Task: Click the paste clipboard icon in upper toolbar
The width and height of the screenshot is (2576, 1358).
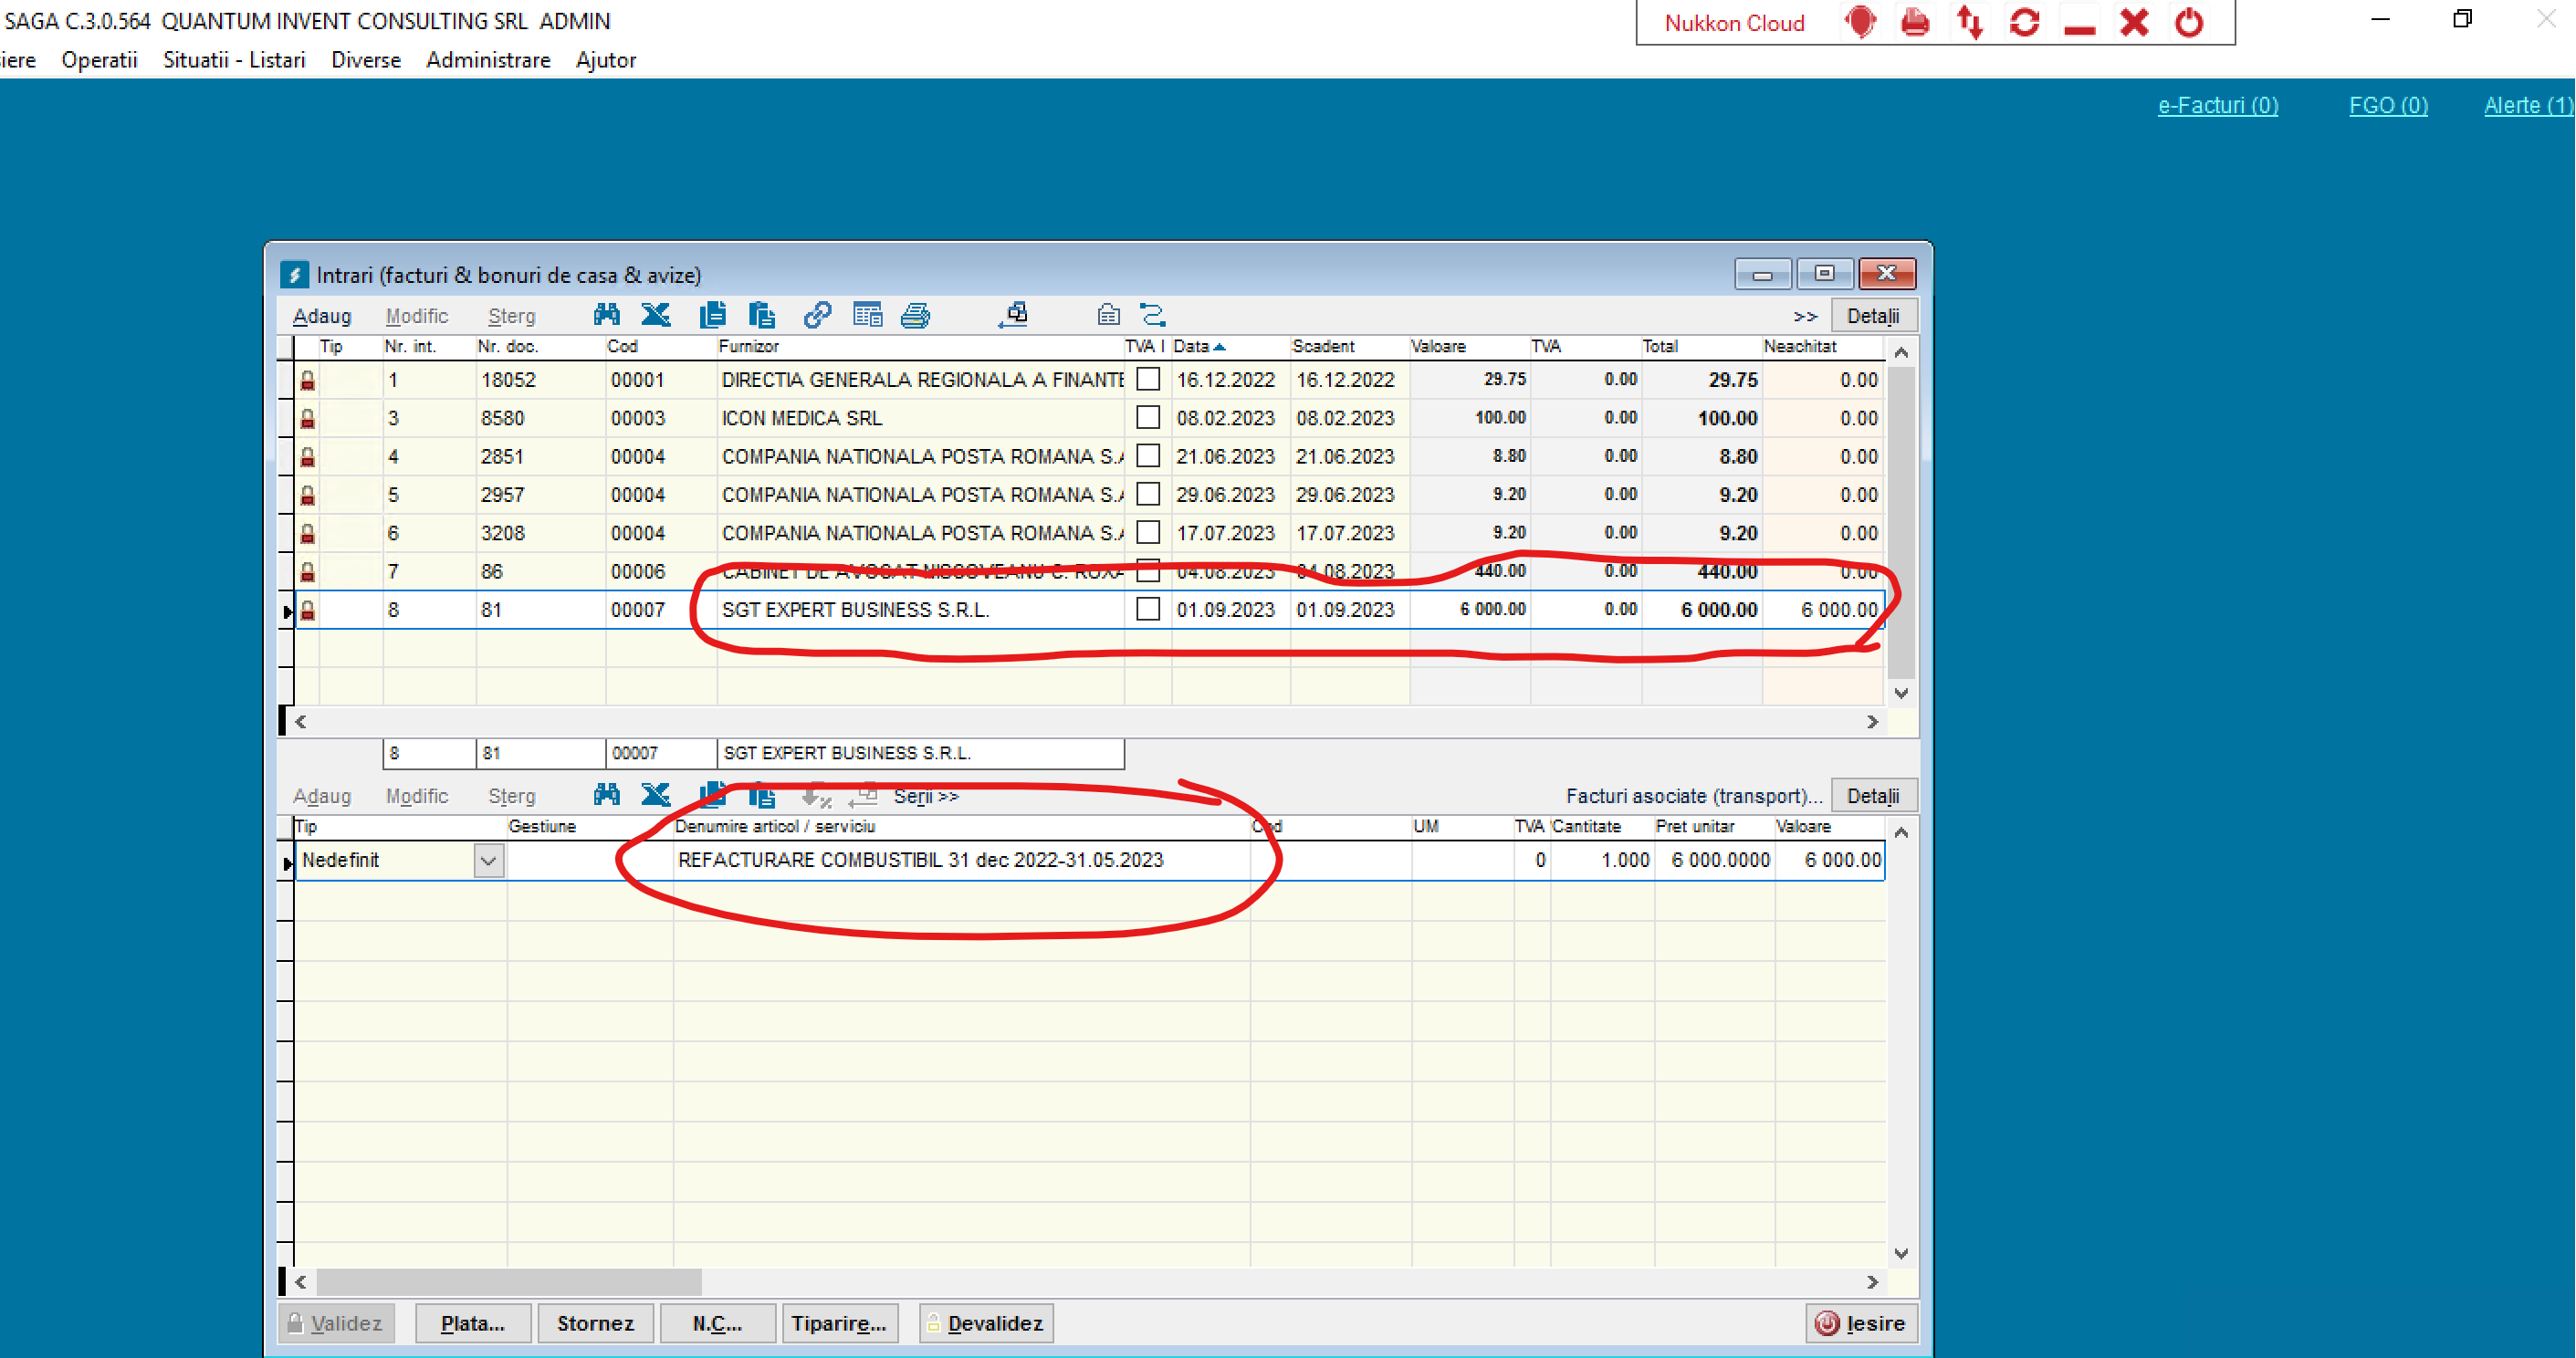Action: coord(761,315)
